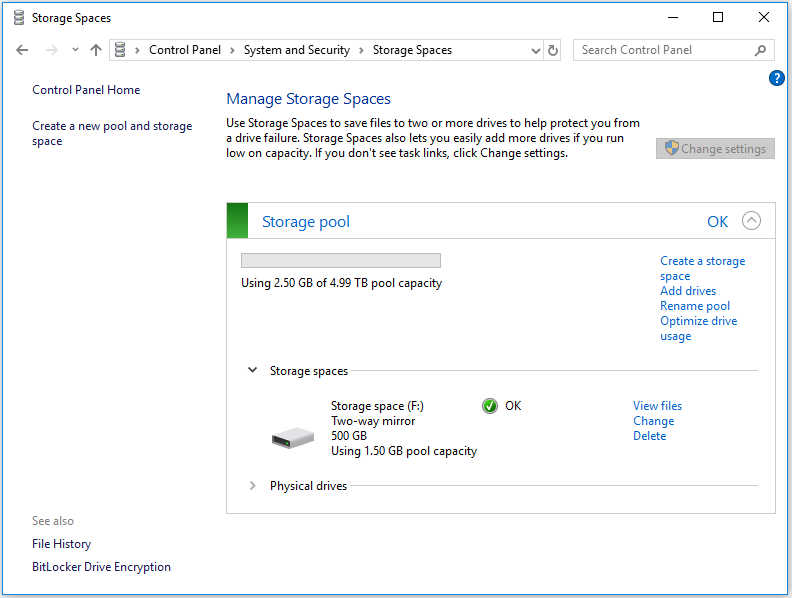Refresh the Storage Spaces page
792x598 pixels.
(x=553, y=51)
